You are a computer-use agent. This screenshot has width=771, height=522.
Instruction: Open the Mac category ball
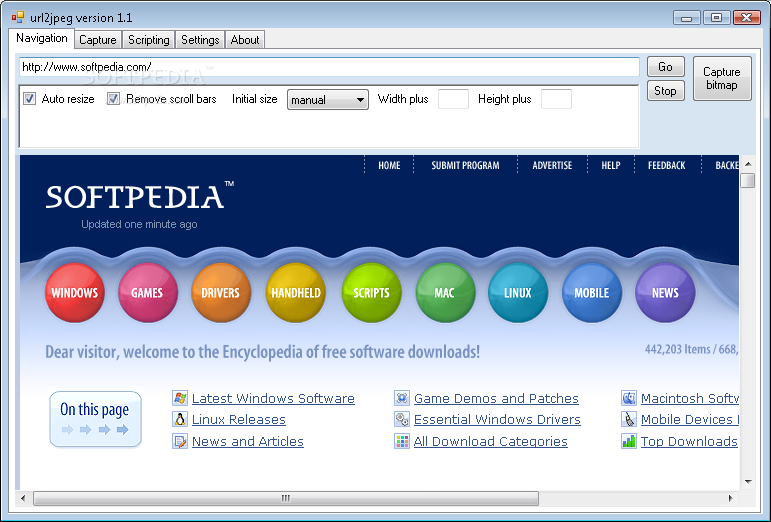pos(445,293)
